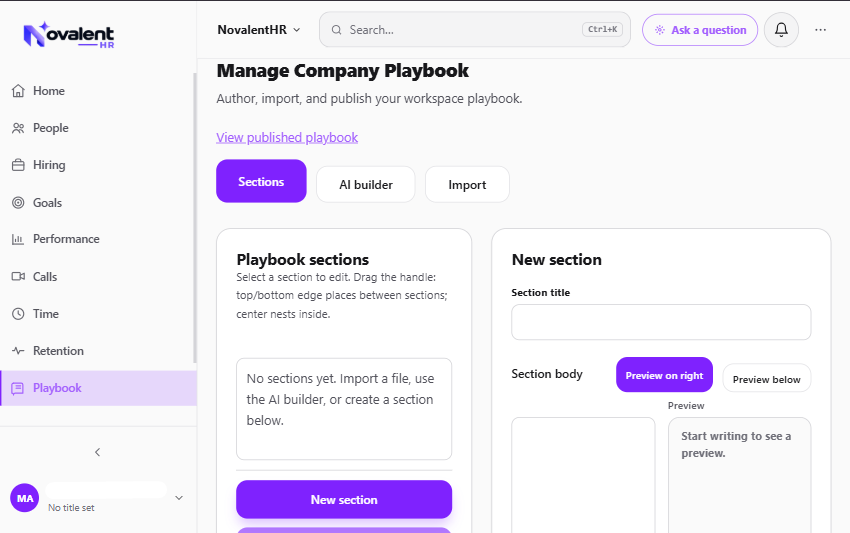This screenshot has width=850, height=533.
Task: Switch to the Import tab
Action: [x=467, y=185]
